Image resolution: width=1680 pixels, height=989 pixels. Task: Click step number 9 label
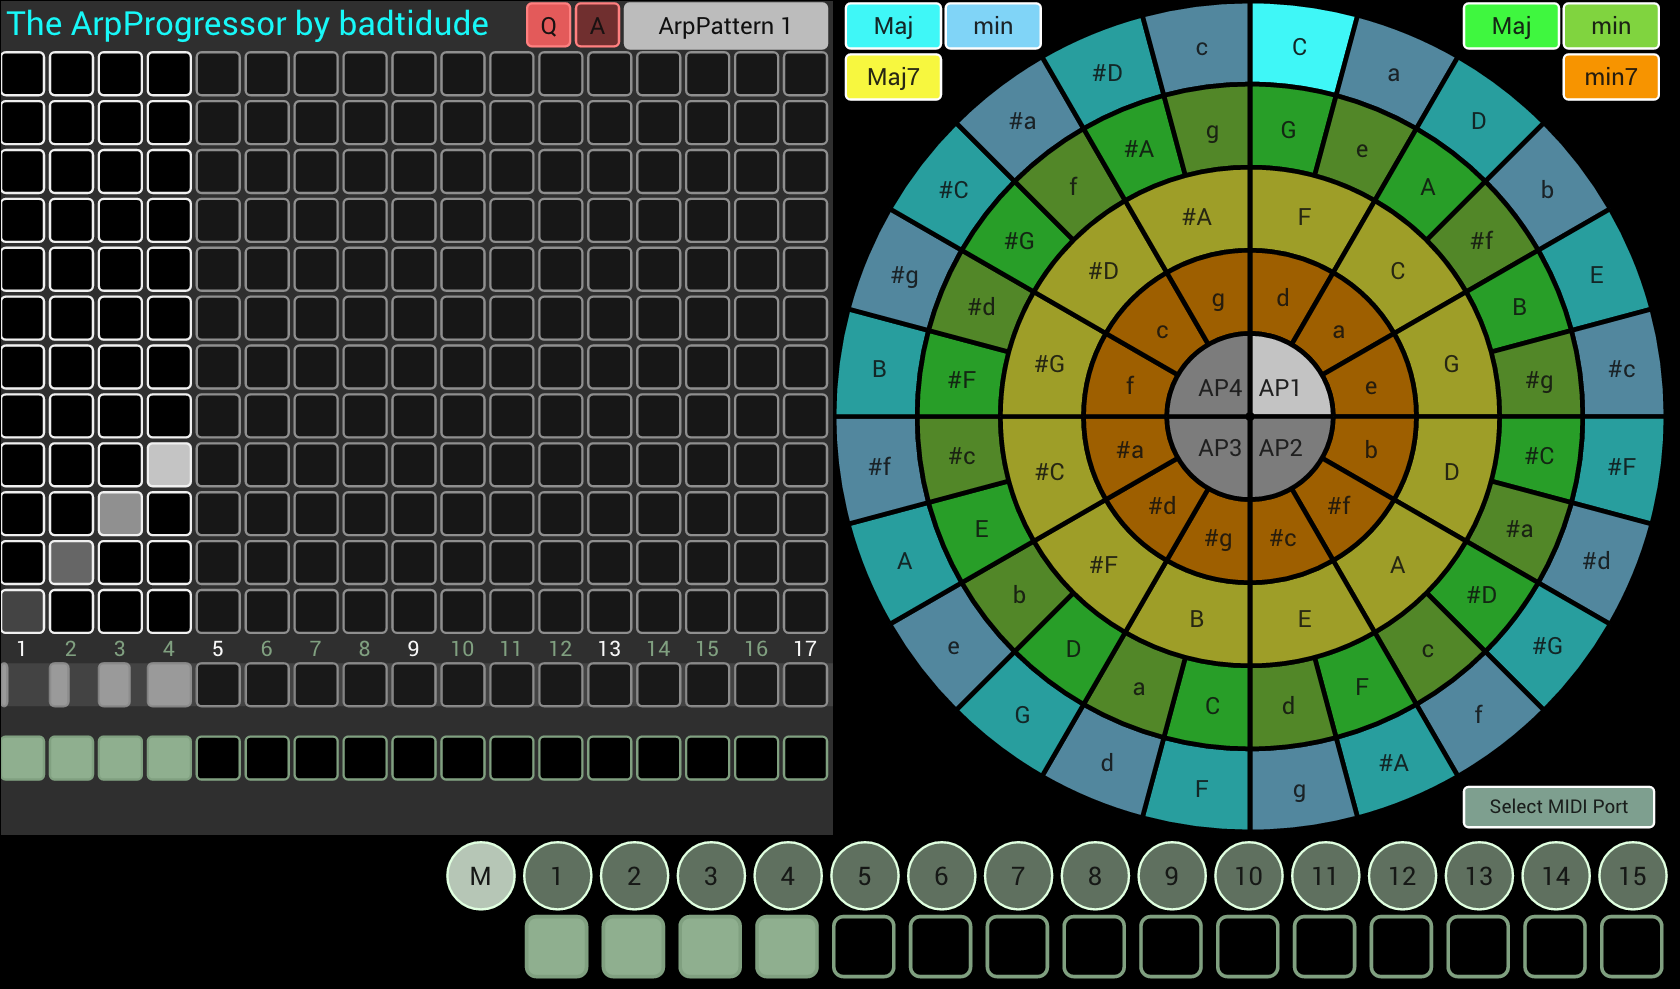tap(413, 649)
